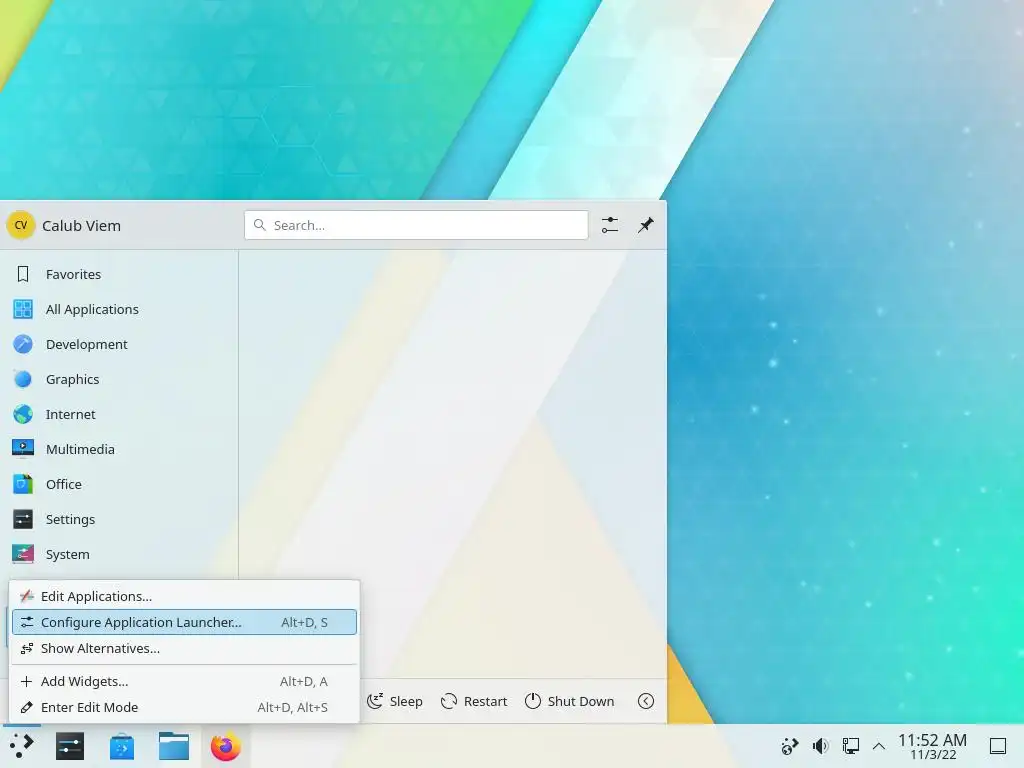
Task: Open Dolphin file manager from taskbar
Action: coord(174,746)
